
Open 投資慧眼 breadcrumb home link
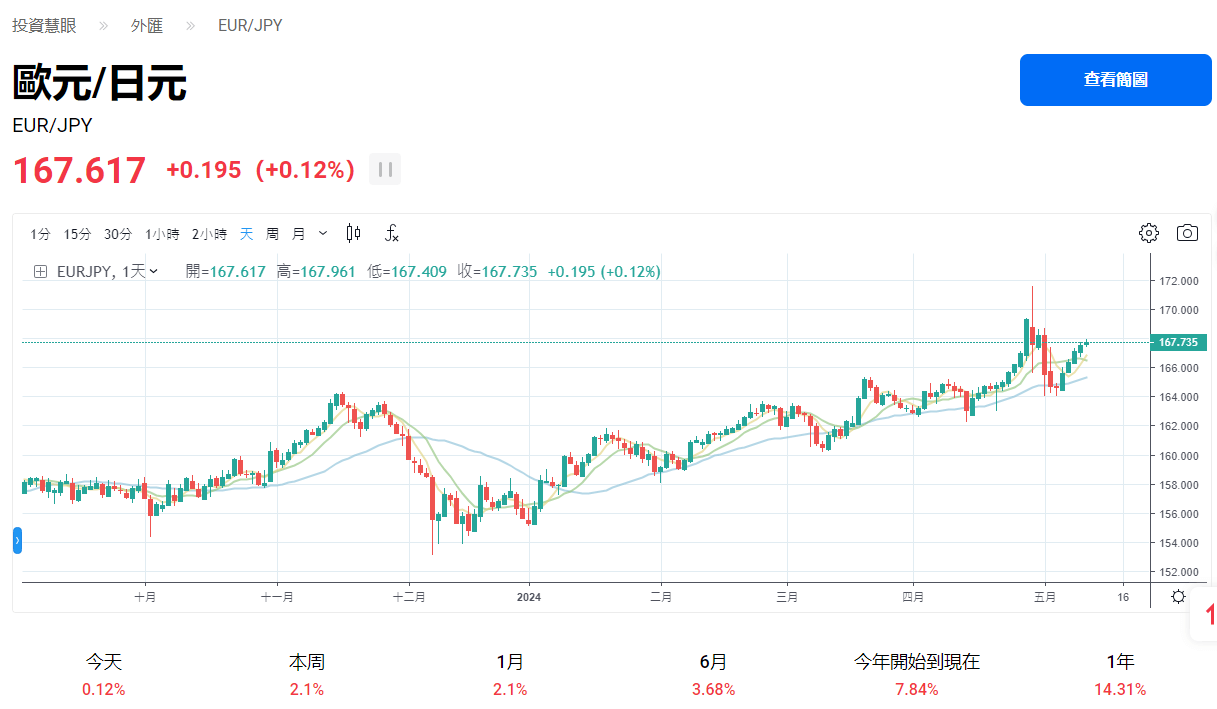point(44,25)
